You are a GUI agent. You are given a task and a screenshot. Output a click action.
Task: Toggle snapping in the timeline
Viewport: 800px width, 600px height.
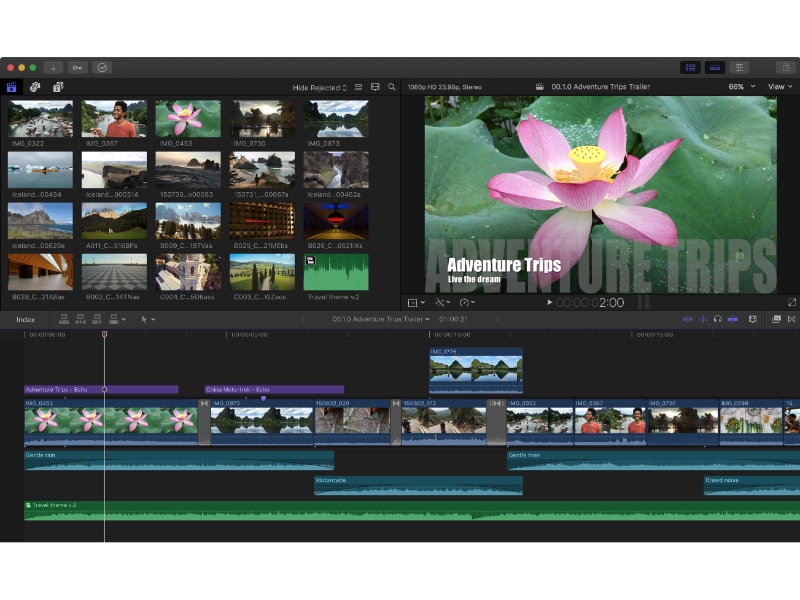tap(733, 319)
